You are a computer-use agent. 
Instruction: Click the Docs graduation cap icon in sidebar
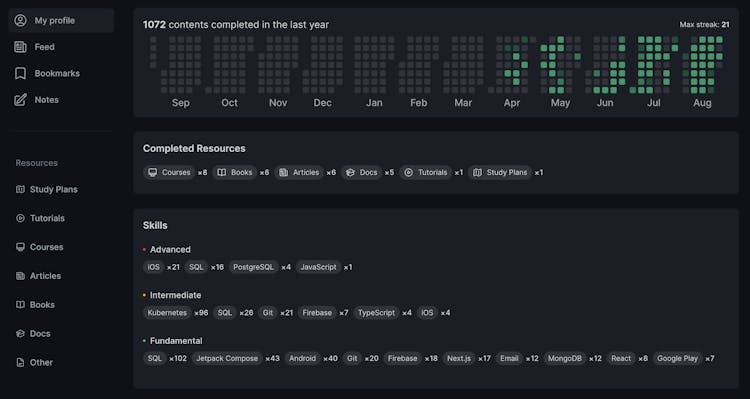(20, 333)
